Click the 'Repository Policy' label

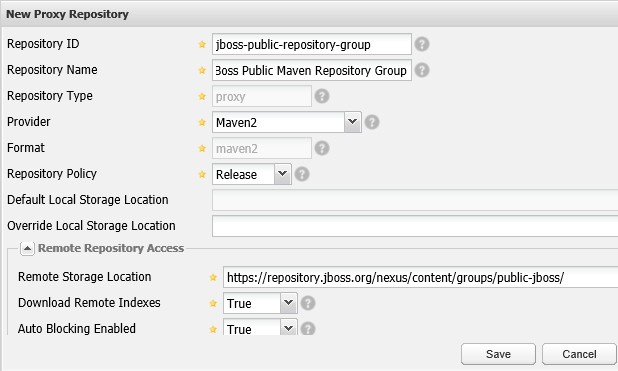click(x=52, y=174)
